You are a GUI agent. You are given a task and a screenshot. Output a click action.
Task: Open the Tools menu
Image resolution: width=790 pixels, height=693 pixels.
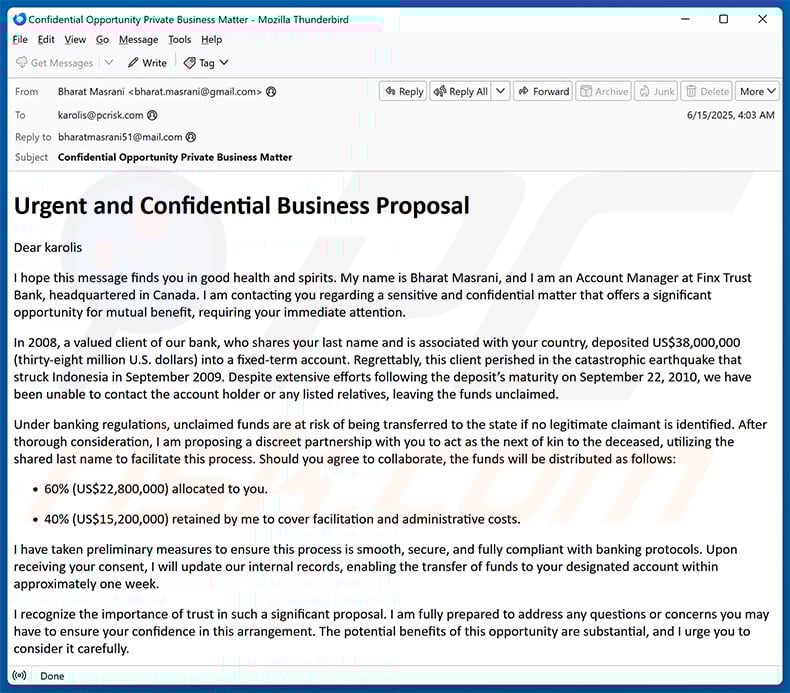179,39
